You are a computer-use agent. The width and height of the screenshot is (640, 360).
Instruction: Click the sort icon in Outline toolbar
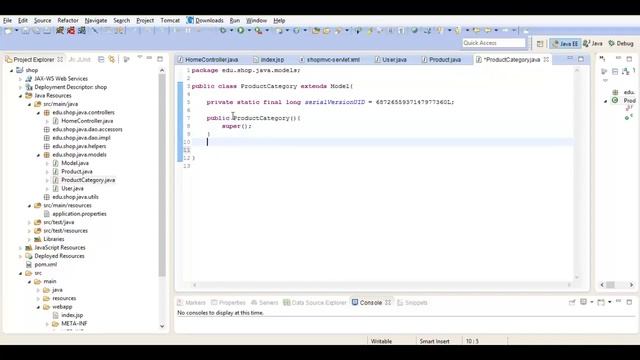point(625,72)
